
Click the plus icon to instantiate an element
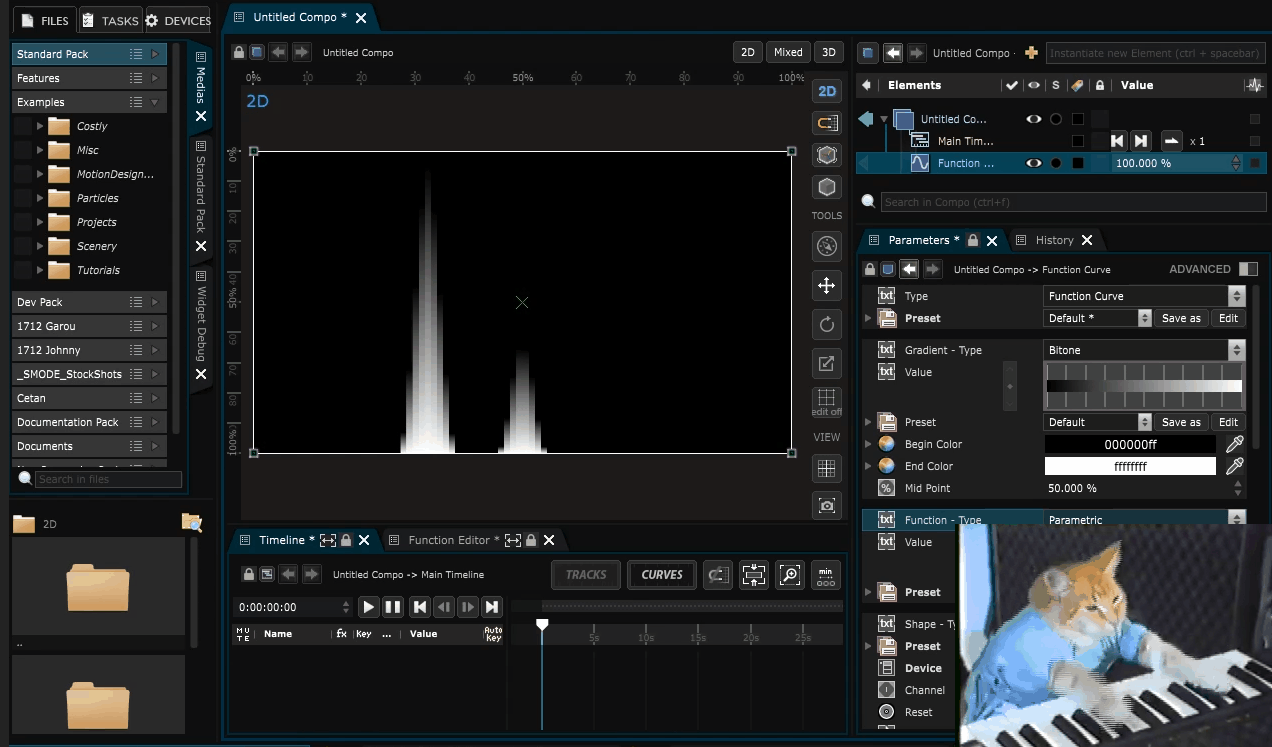tap(1033, 53)
